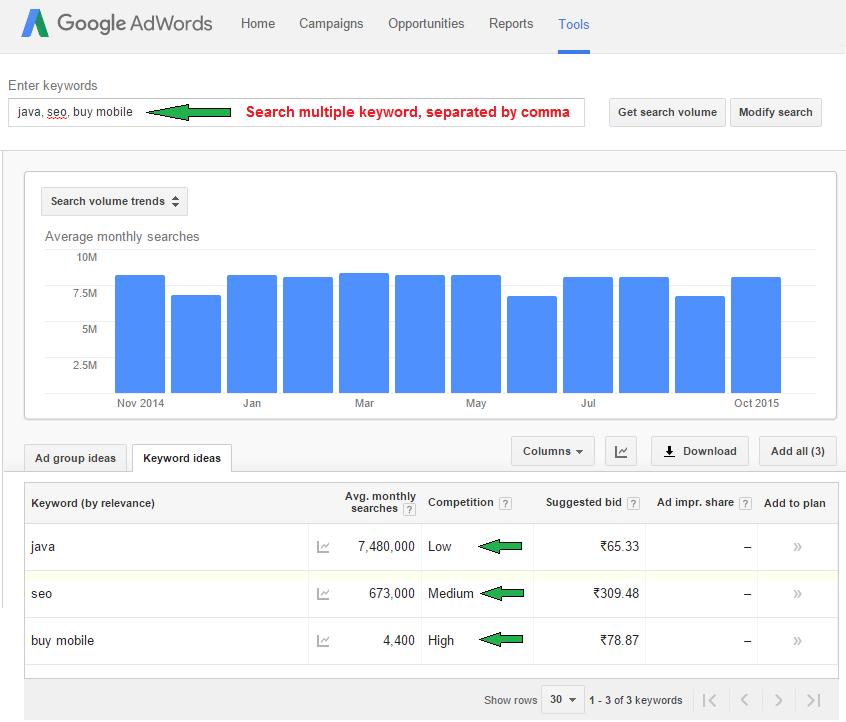Open help icon next to Competition
846x722 pixels.
point(506,503)
